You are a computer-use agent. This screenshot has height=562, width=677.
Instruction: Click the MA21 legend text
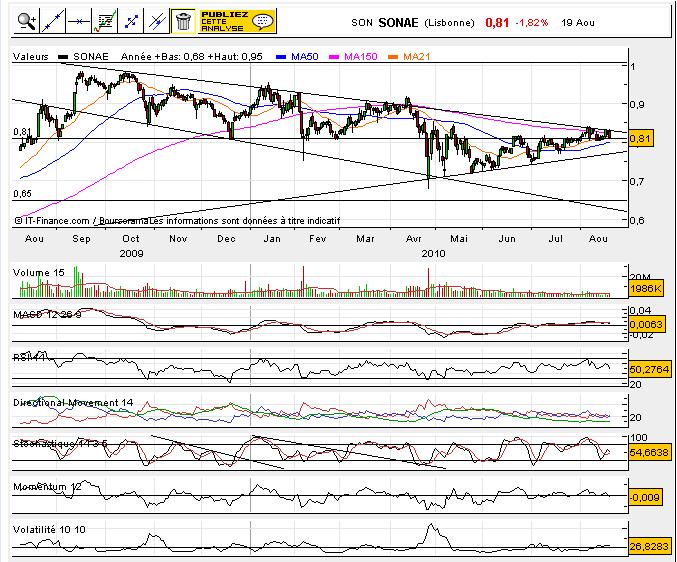416,57
